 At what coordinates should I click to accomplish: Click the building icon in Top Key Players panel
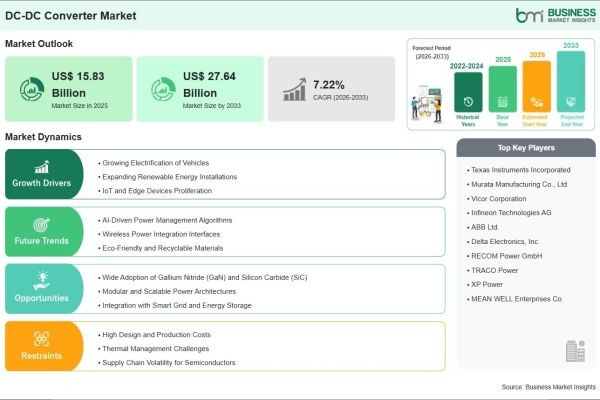(x=575, y=351)
